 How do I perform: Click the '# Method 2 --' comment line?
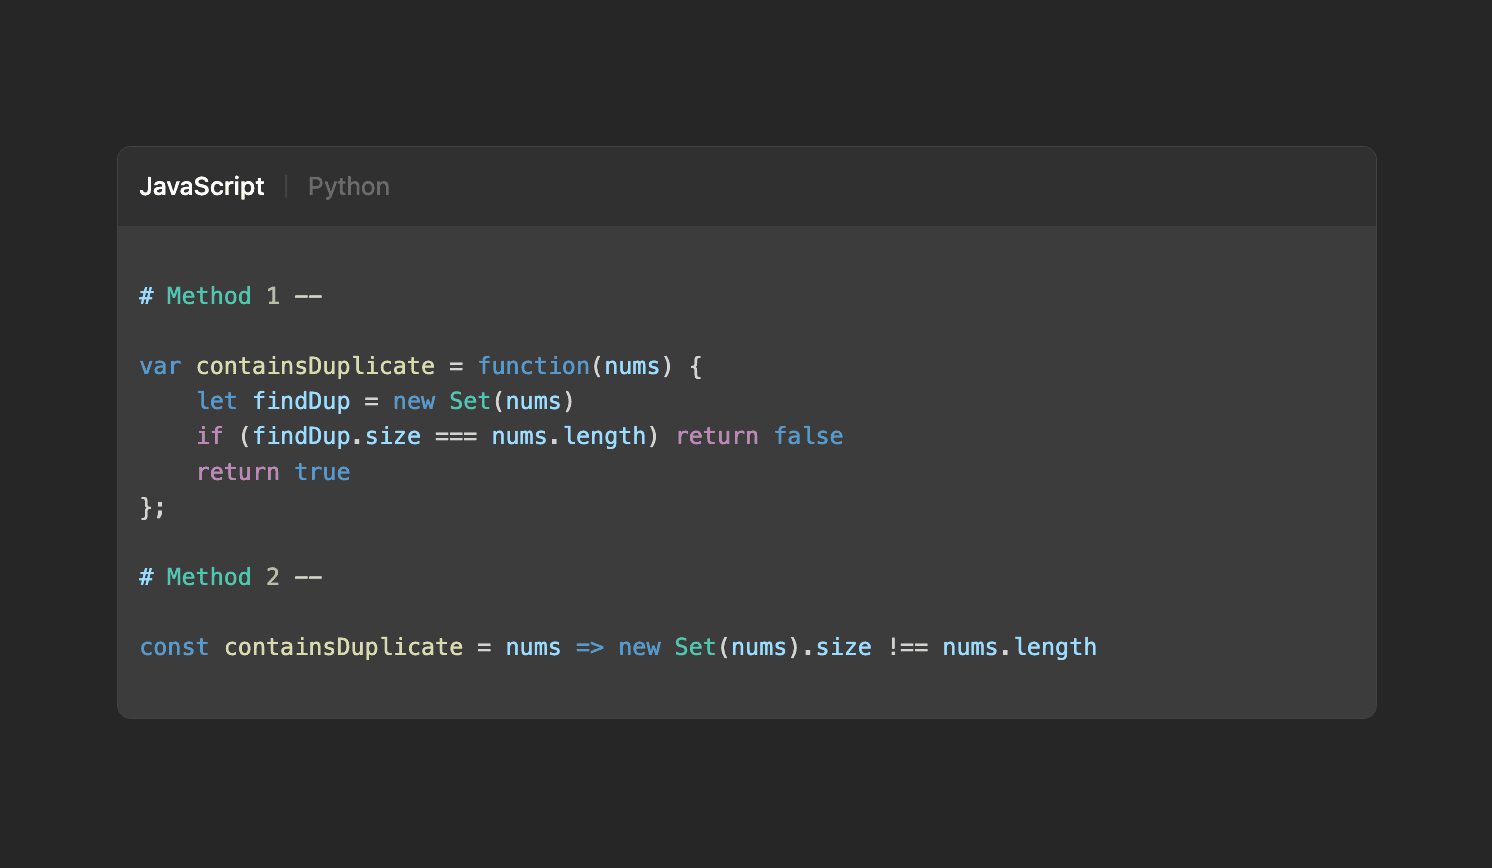(231, 577)
